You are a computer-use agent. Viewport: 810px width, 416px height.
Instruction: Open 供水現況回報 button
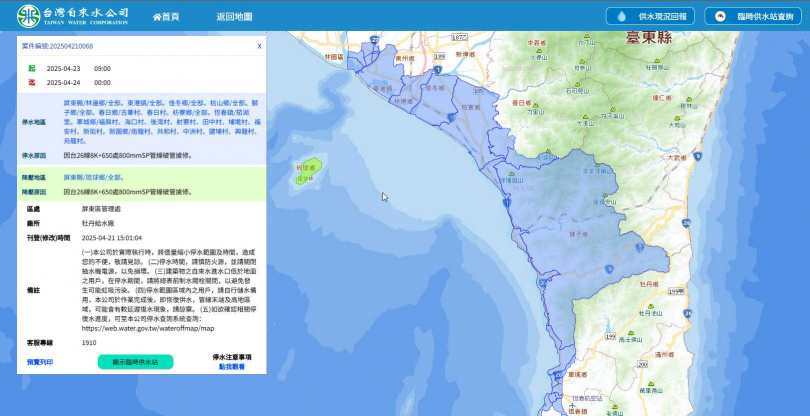point(650,16)
